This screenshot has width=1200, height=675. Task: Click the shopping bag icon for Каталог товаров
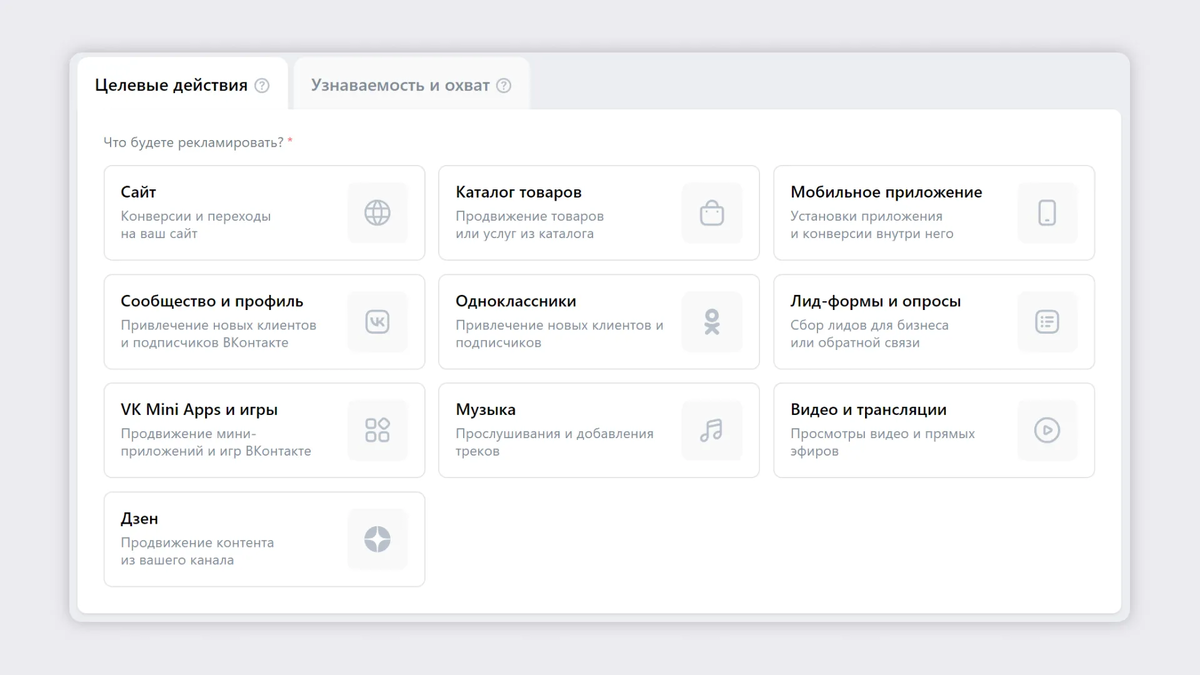point(712,212)
